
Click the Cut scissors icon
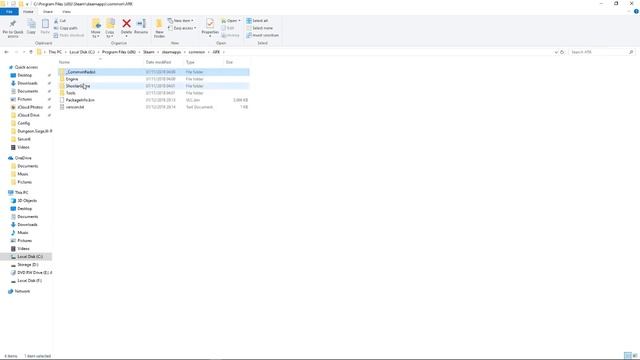pyautogui.click(x=56, y=20)
